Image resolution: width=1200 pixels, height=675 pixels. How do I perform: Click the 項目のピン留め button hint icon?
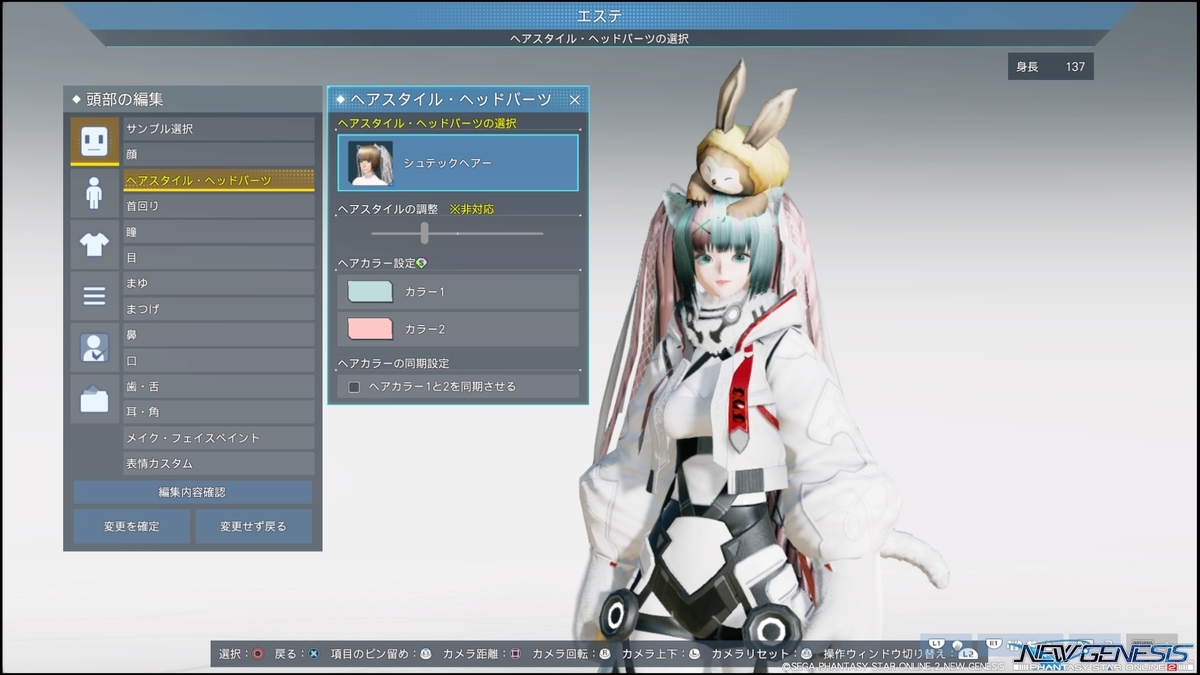click(x=425, y=654)
